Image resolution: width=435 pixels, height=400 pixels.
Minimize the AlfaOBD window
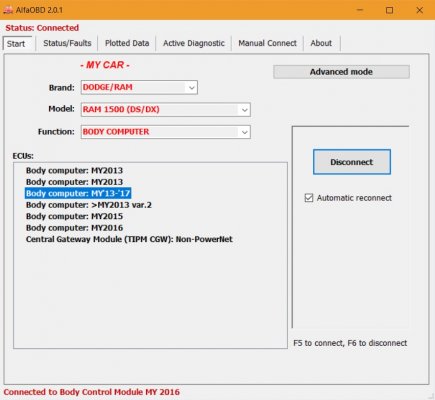point(360,10)
